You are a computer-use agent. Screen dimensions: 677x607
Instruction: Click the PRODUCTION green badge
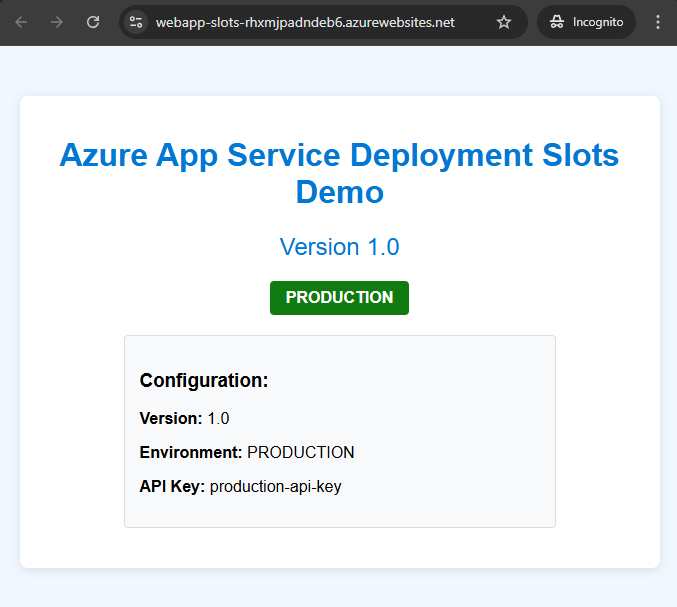pyautogui.click(x=339, y=298)
